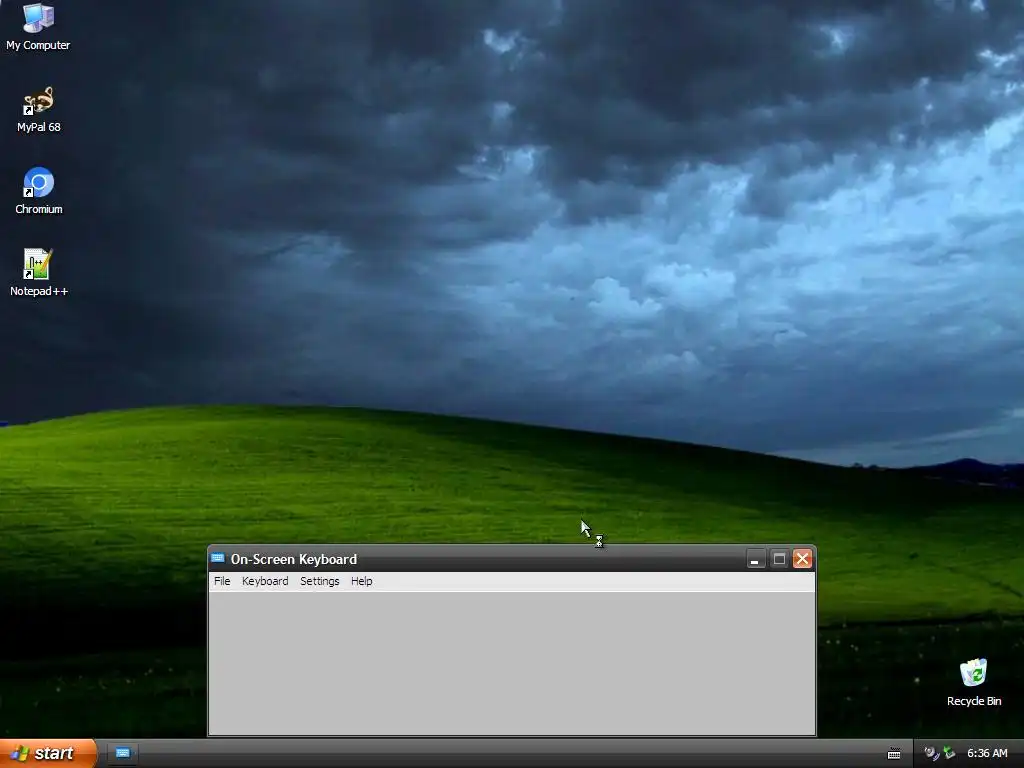Click the On-Screen Keyboard taskbar button

click(x=122, y=754)
